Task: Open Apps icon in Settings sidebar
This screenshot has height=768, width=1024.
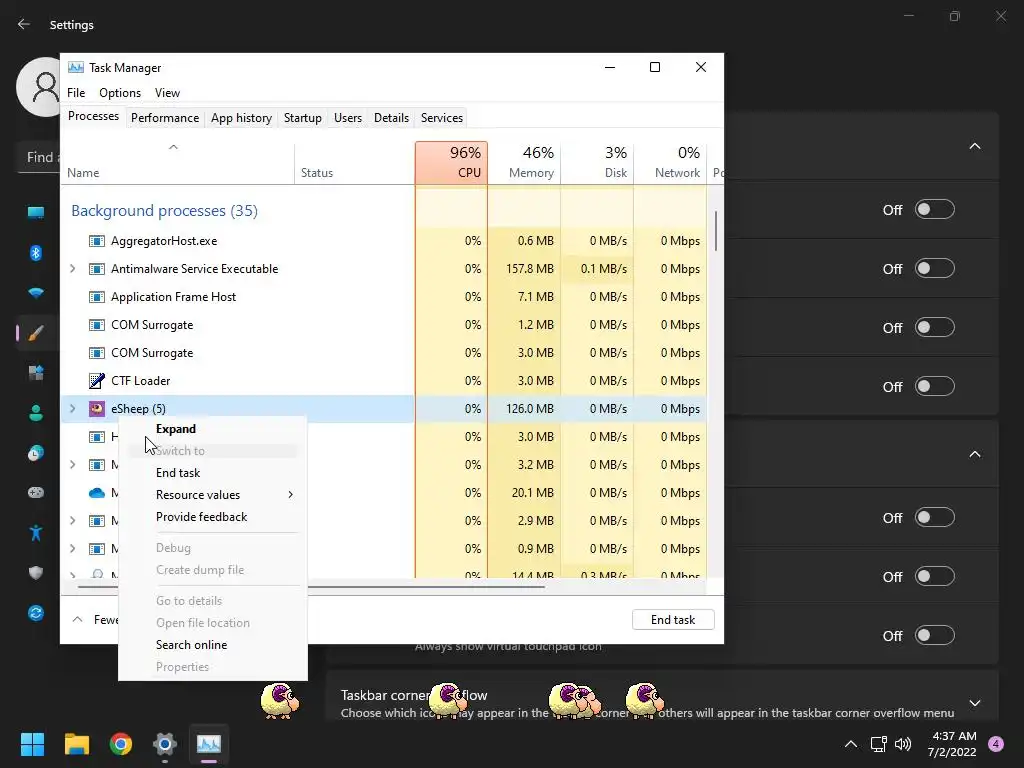Action: click(36, 373)
